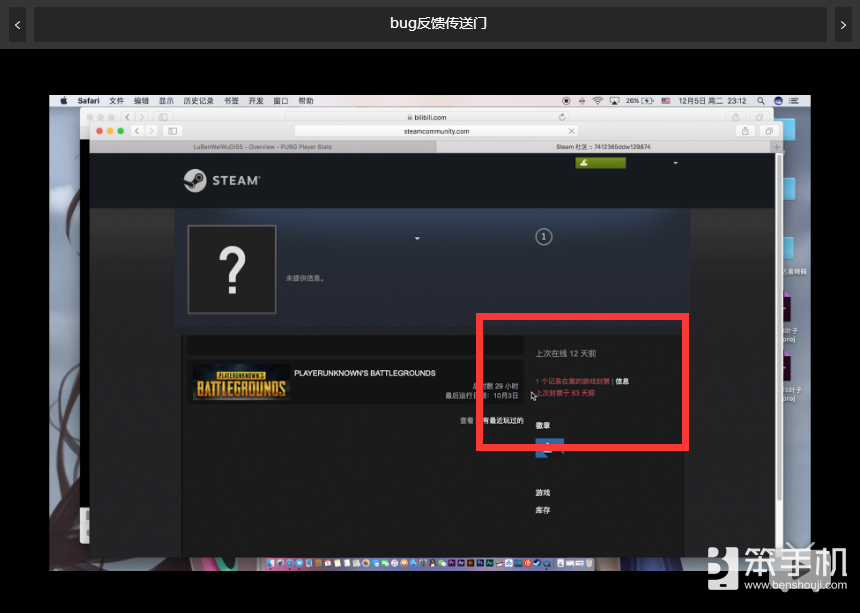The image size is (860, 613).
Task: Click the 未提供信息 profile text
Action: (x=305, y=278)
